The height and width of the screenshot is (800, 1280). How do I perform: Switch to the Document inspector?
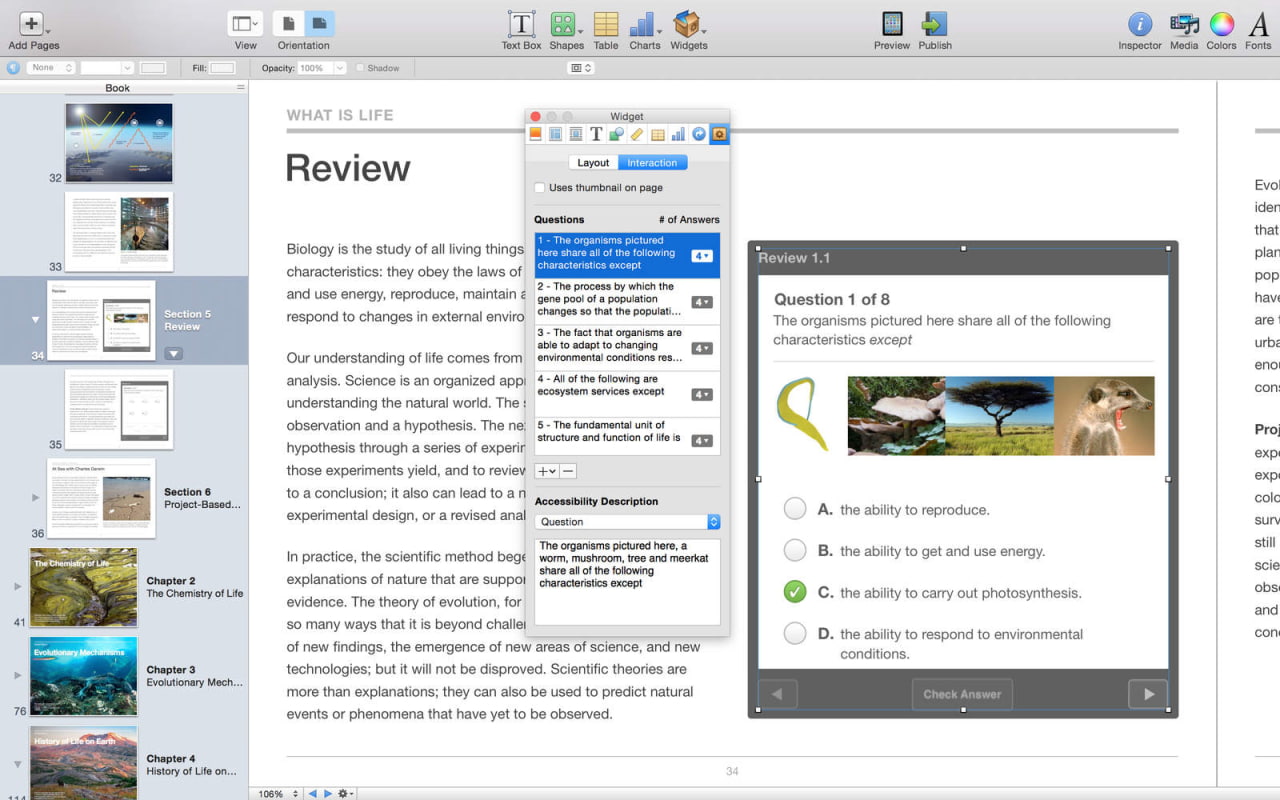pyautogui.click(x=535, y=133)
